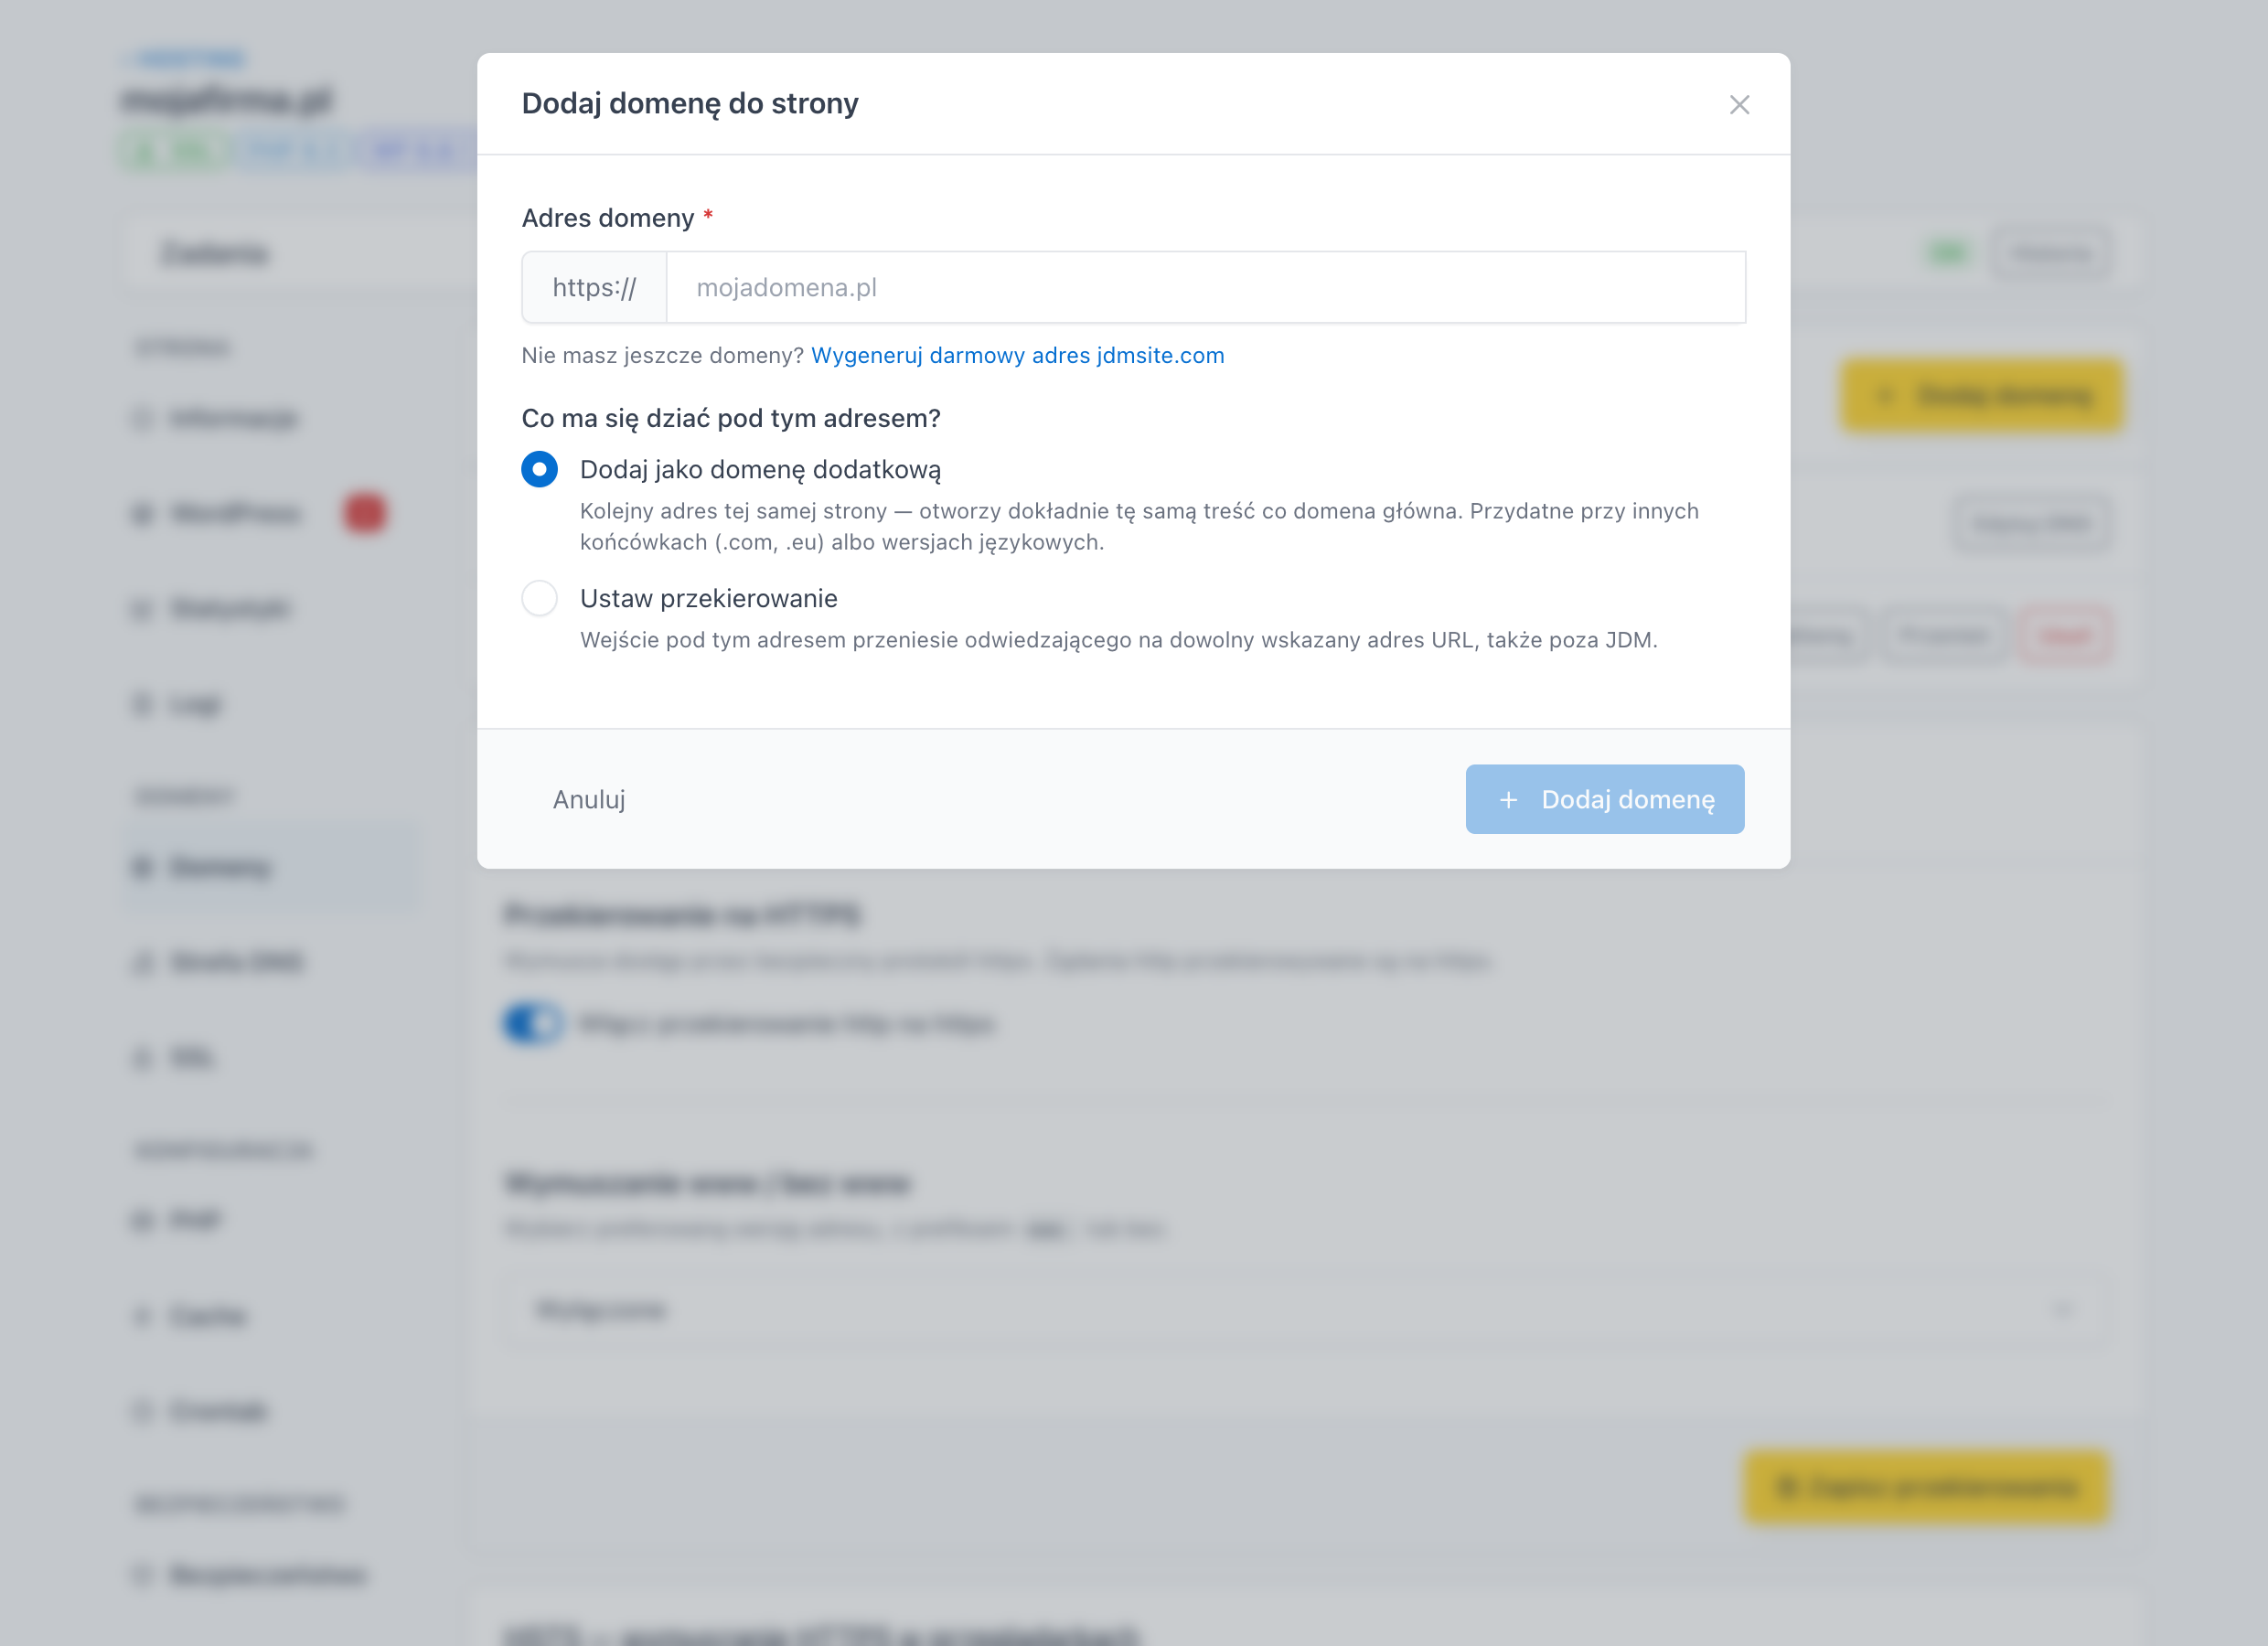
Task: Click the Anuluj button
Action: pos(589,799)
